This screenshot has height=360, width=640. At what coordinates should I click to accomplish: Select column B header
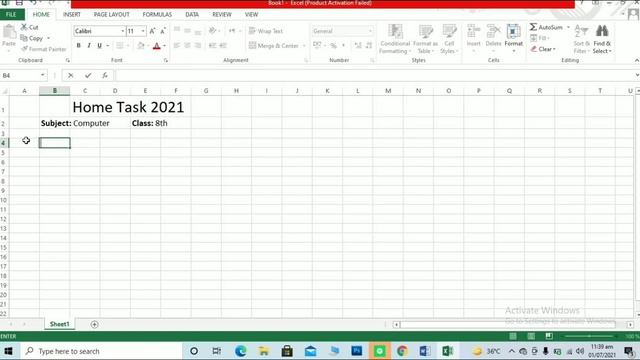click(x=54, y=91)
